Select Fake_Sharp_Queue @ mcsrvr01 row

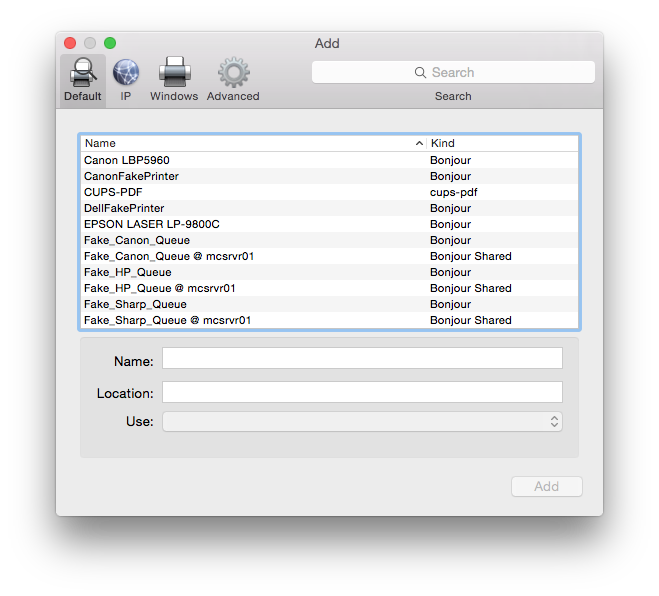(x=330, y=320)
